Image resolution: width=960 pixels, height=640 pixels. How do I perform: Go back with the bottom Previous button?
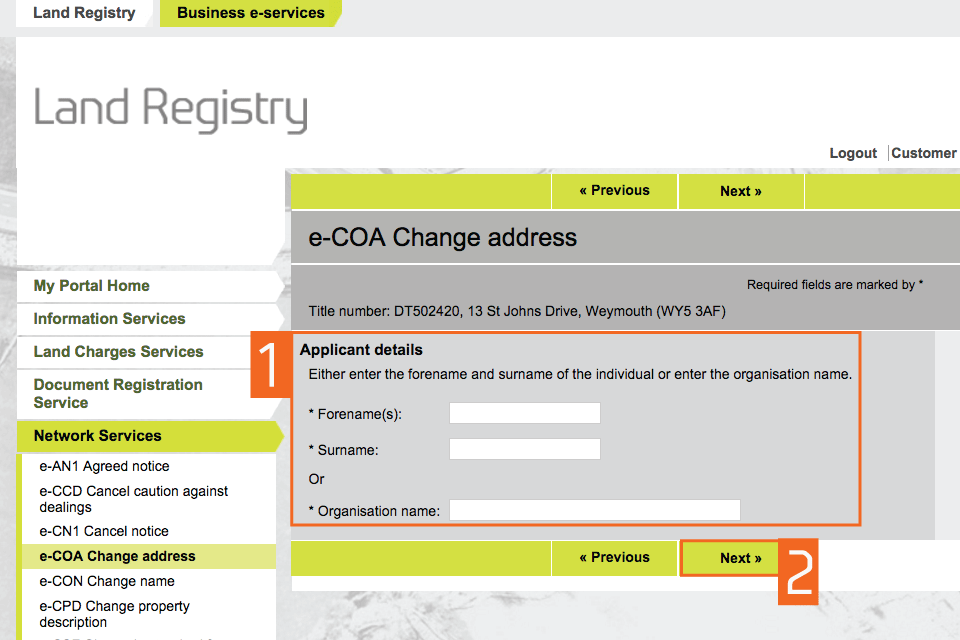(x=614, y=558)
